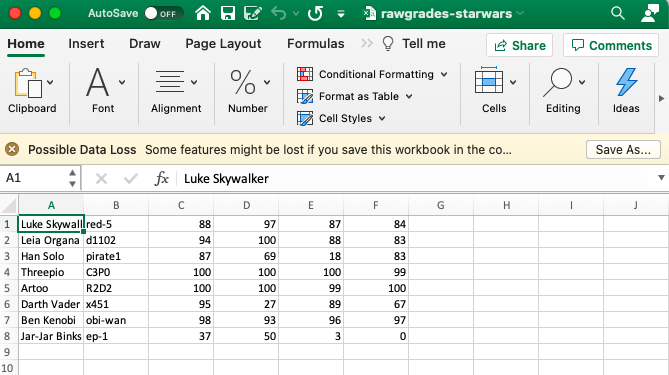
Task: Click the formula bar Cancel X icon
Action: coord(101,178)
